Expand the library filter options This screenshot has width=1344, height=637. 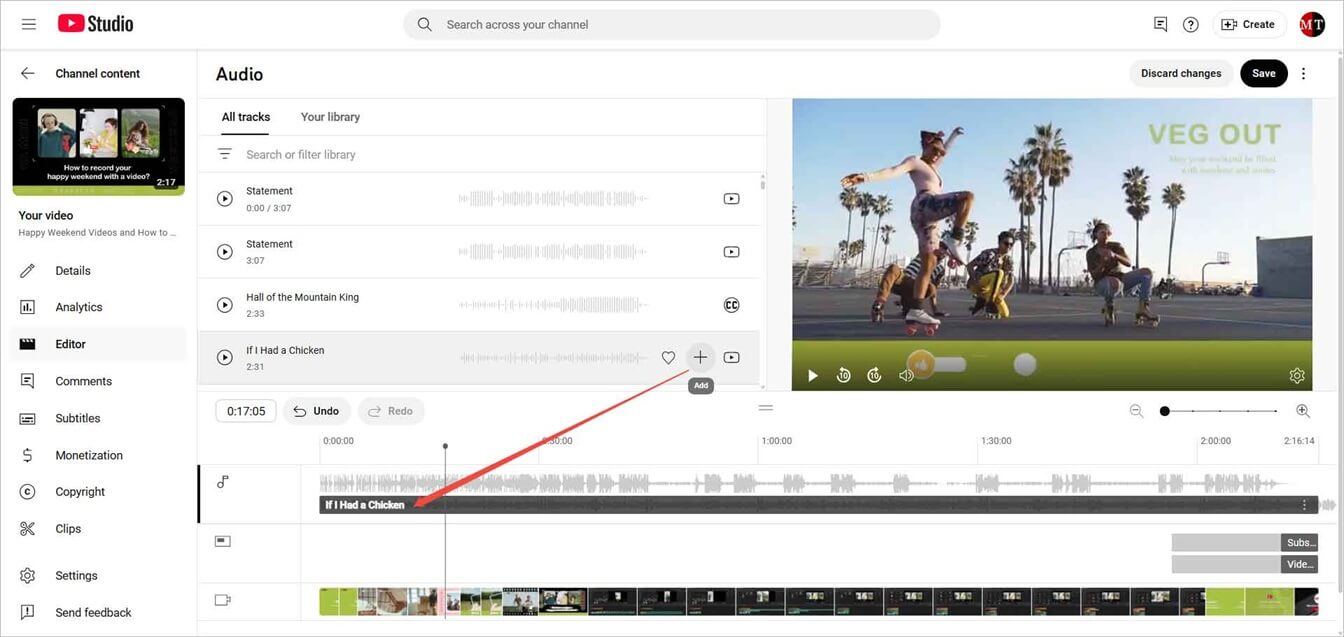pyautogui.click(x=221, y=154)
